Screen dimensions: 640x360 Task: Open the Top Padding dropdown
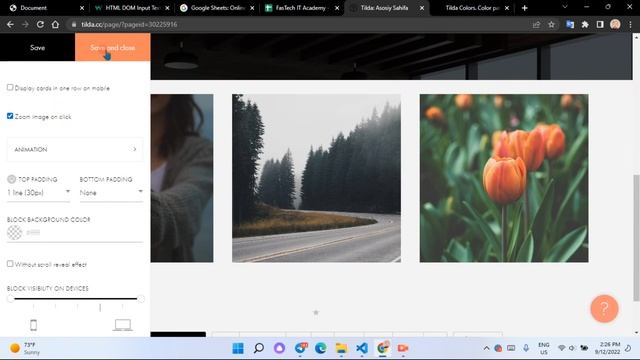point(38,193)
